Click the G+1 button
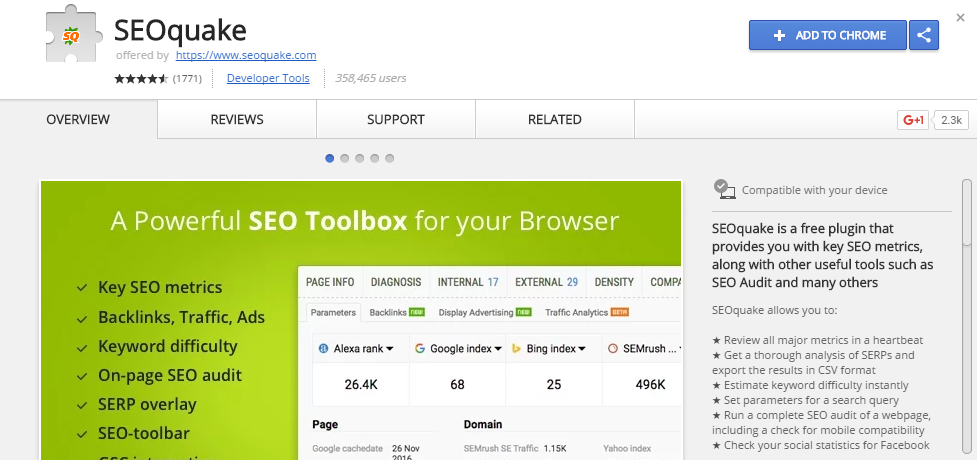This screenshot has height=460, width=977. pos(914,120)
